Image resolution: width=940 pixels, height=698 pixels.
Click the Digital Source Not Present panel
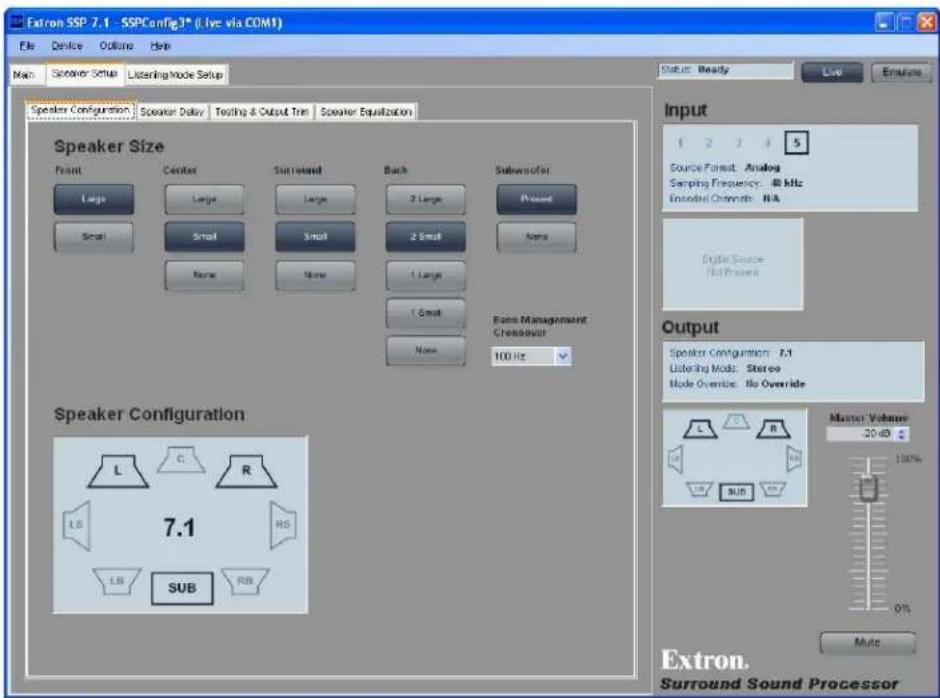733,264
